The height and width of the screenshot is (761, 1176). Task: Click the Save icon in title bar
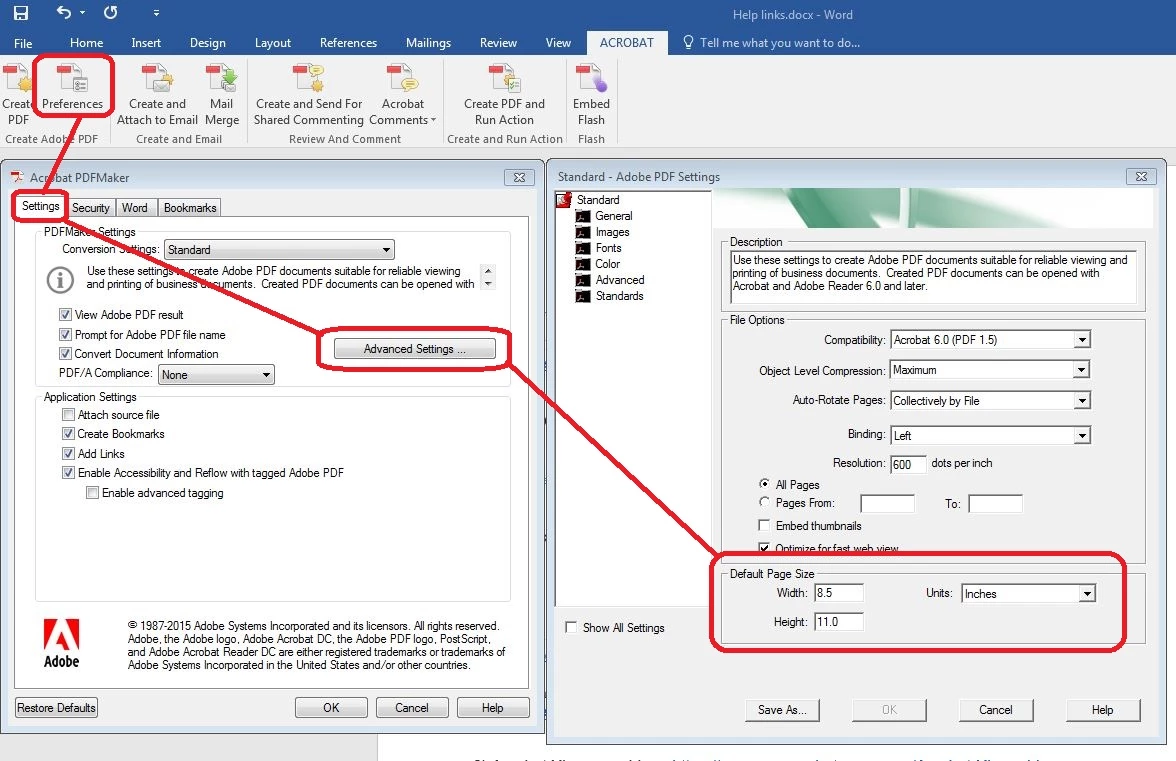coord(20,13)
